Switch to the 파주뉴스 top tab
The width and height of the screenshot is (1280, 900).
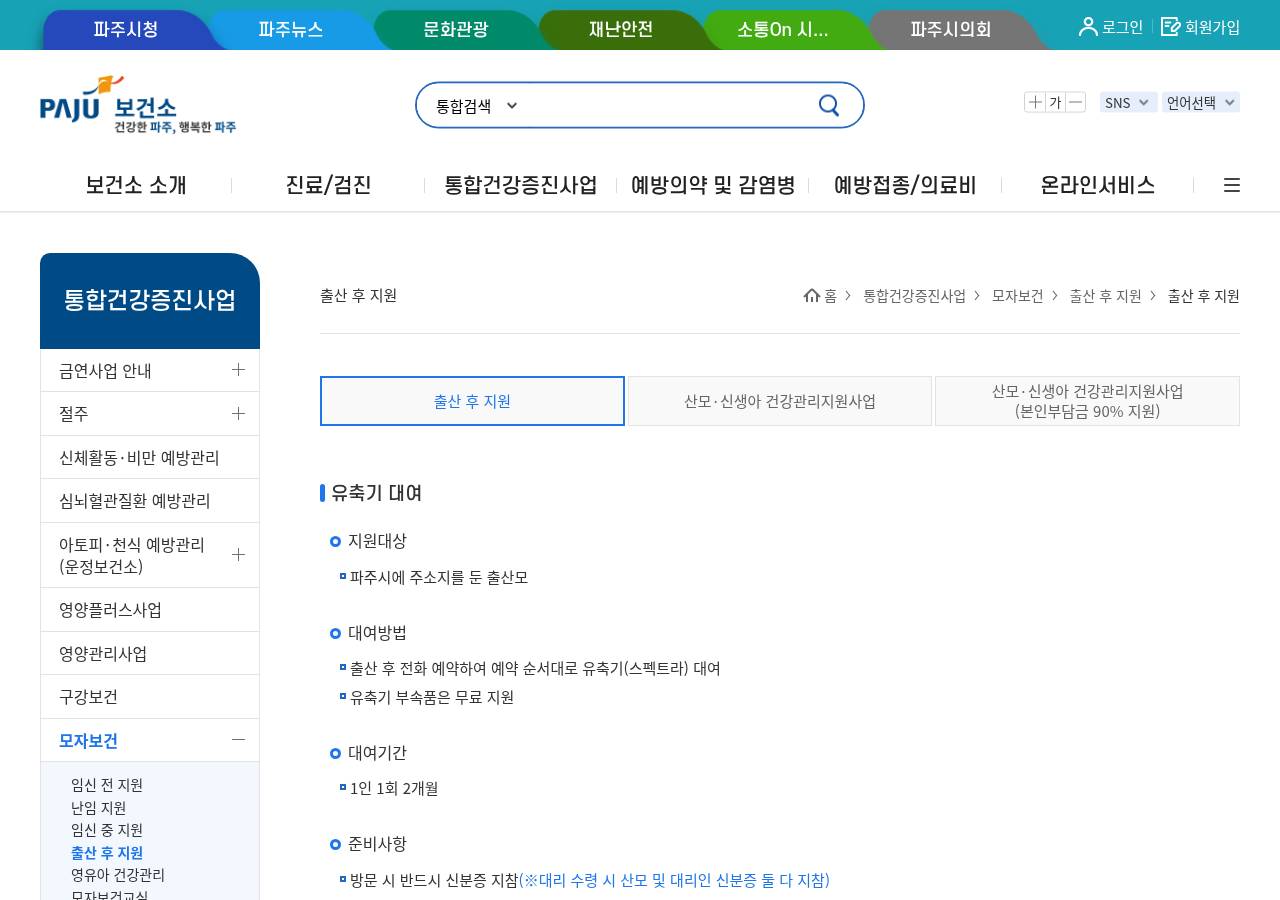(x=290, y=29)
